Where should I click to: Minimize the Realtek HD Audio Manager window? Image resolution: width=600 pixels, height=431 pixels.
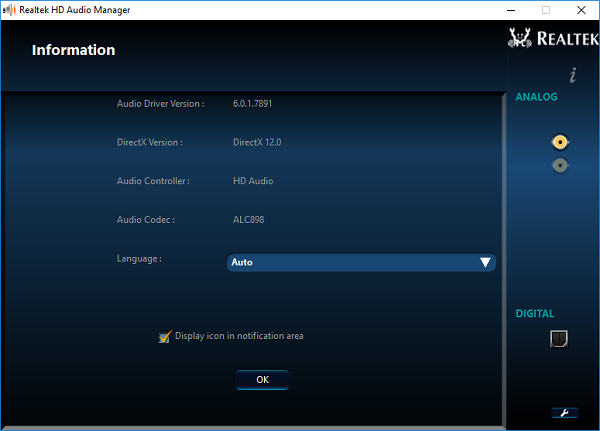[x=511, y=10]
